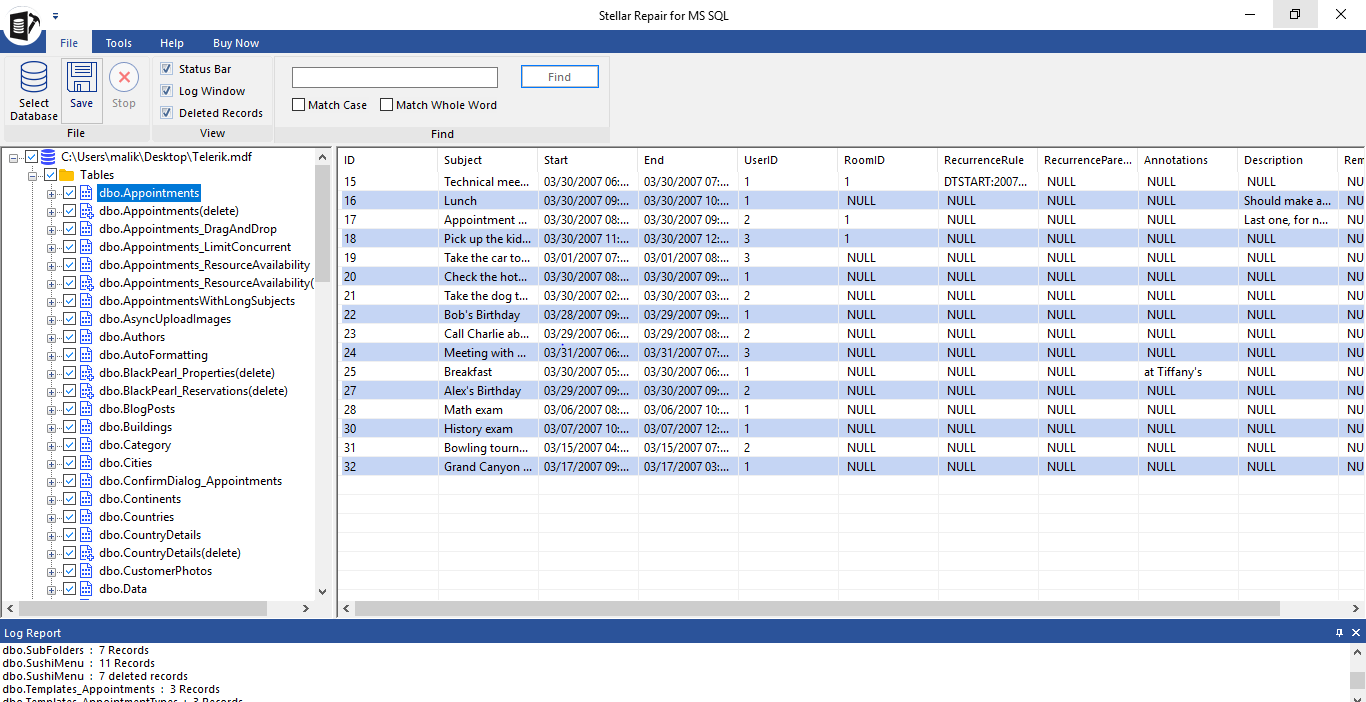Click the Telerik.mdf database icon
This screenshot has height=702, width=1366.
(x=48, y=157)
